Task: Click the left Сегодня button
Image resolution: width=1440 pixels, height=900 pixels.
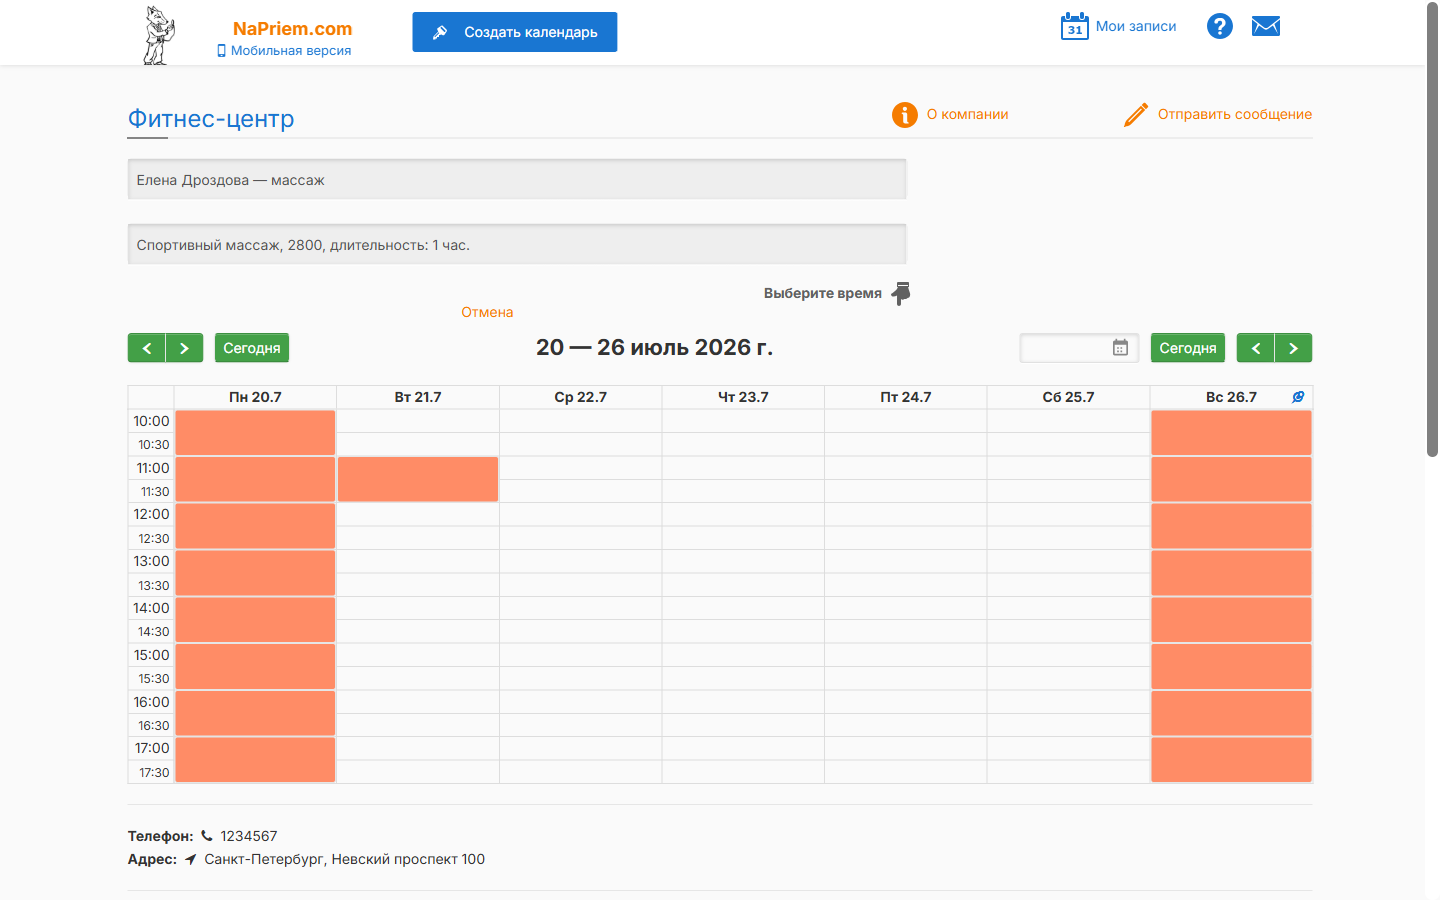Action: 252,348
